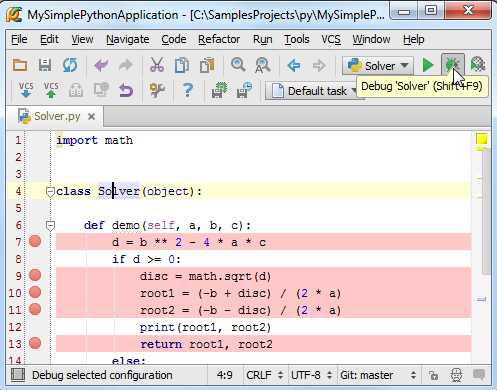Click the blue Help question mark icon
The width and height of the screenshot is (497, 390).
tap(188, 90)
